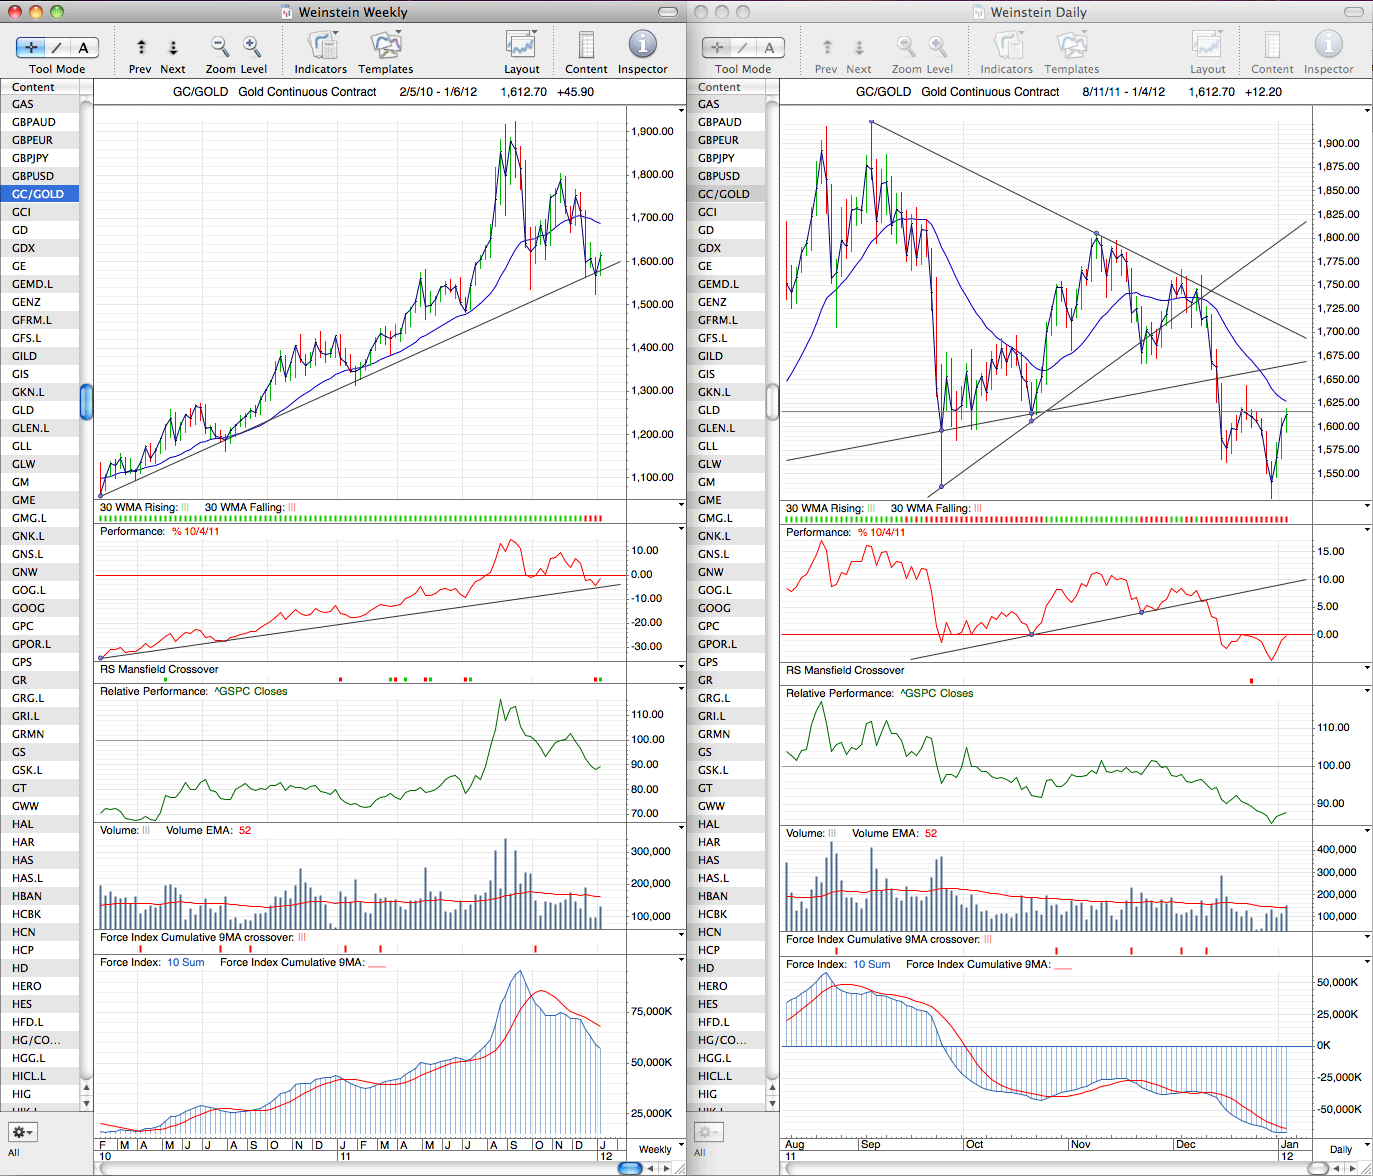Click toolbar toggle pill in Weinstein Weekly title bar
The width and height of the screenshot is (1373, 1176).
click(669, 12)
